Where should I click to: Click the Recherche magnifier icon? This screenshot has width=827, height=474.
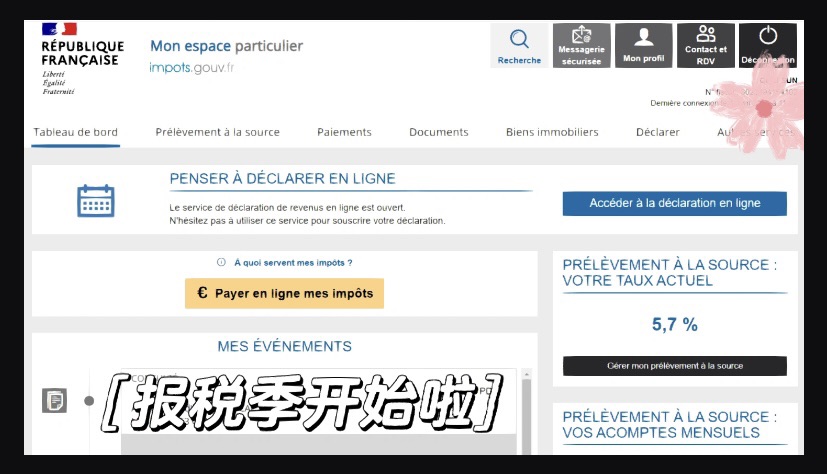tap(519, 40)
